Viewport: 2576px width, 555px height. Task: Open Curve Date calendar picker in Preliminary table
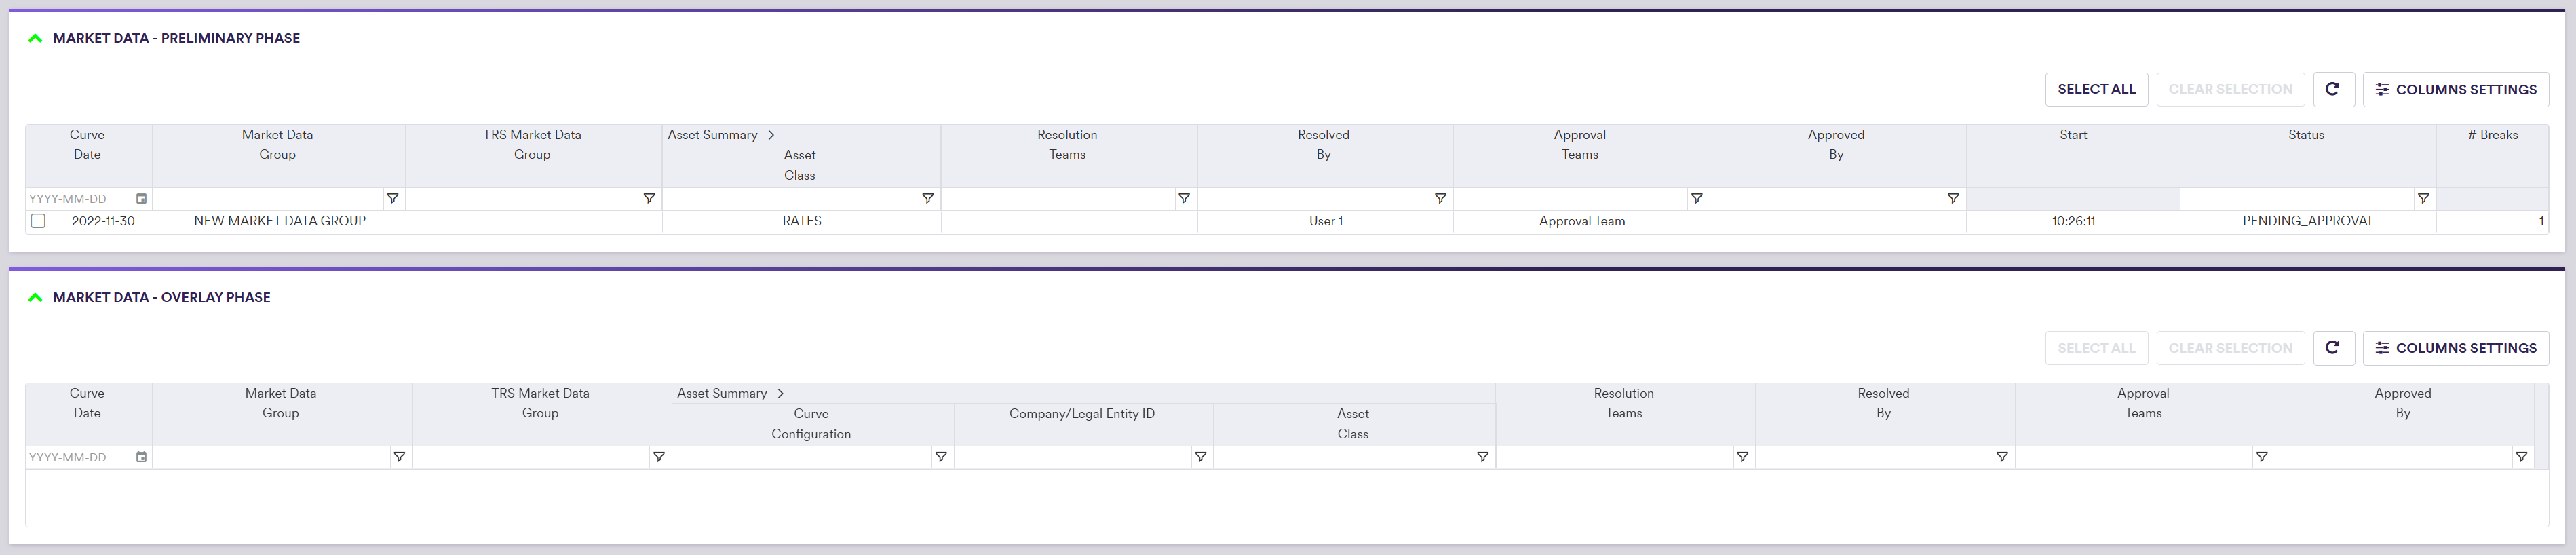141,199
